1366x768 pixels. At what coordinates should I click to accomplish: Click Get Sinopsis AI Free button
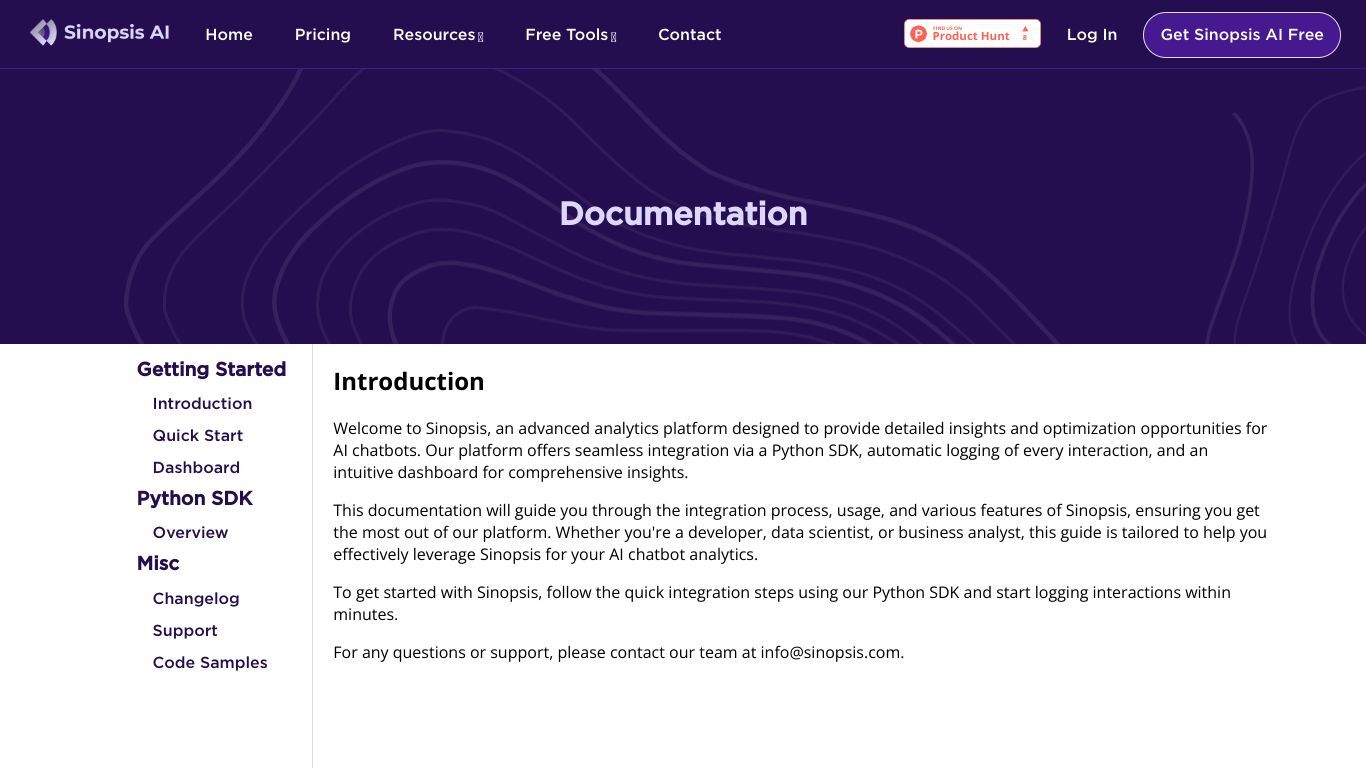(x=1242, y=35)
